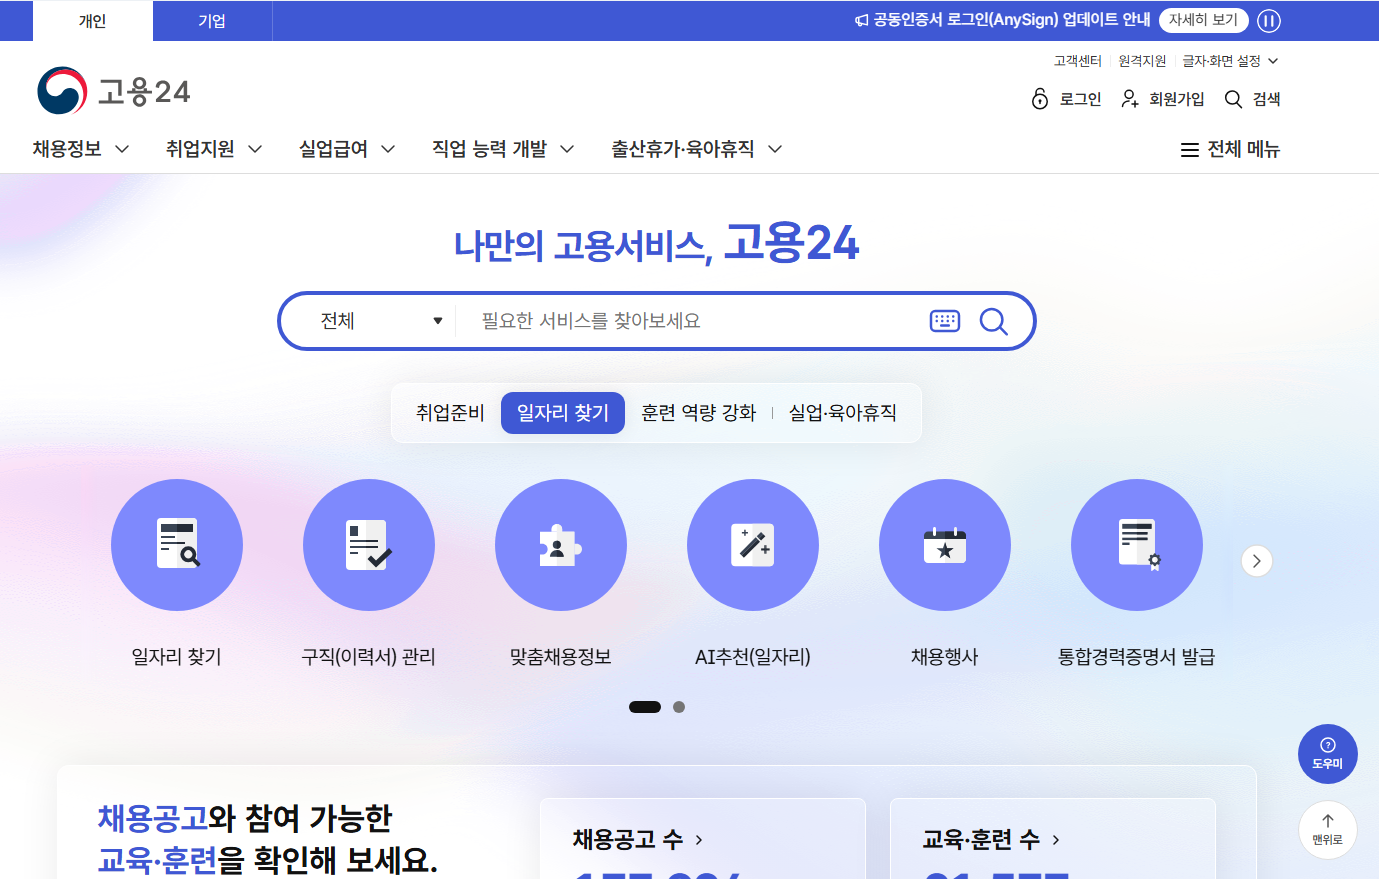This screenshot has height=879, width=1379.
Task: Expand the 출산휴가·육아휴직 menu
Action: [x=697, y=149]
